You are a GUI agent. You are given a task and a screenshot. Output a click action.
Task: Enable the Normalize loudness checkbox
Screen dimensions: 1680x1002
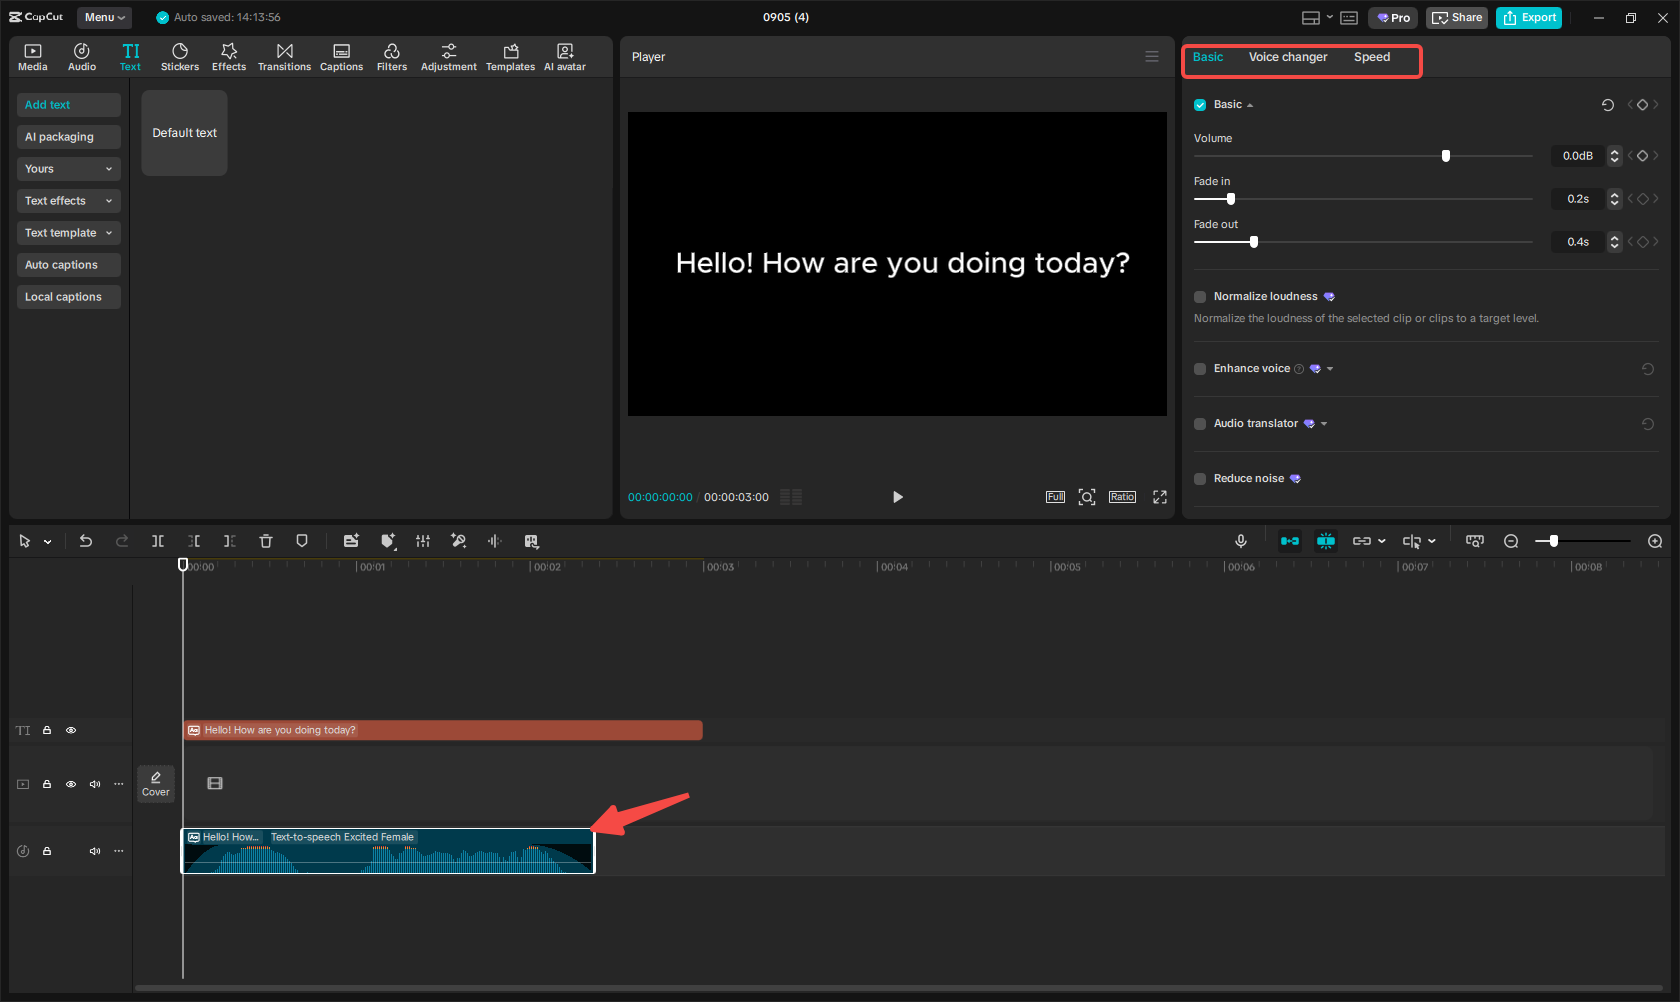(1200, 297)
